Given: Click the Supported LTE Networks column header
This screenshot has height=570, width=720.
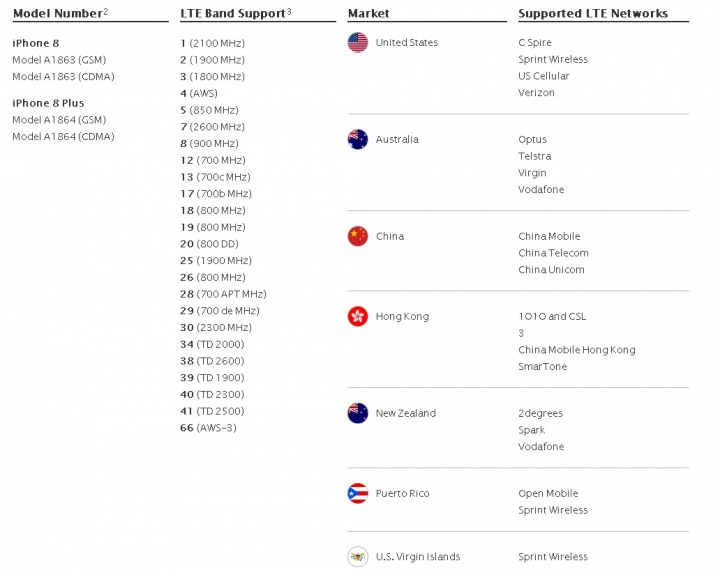Looking at the screenshot, I should pos(593,14).
